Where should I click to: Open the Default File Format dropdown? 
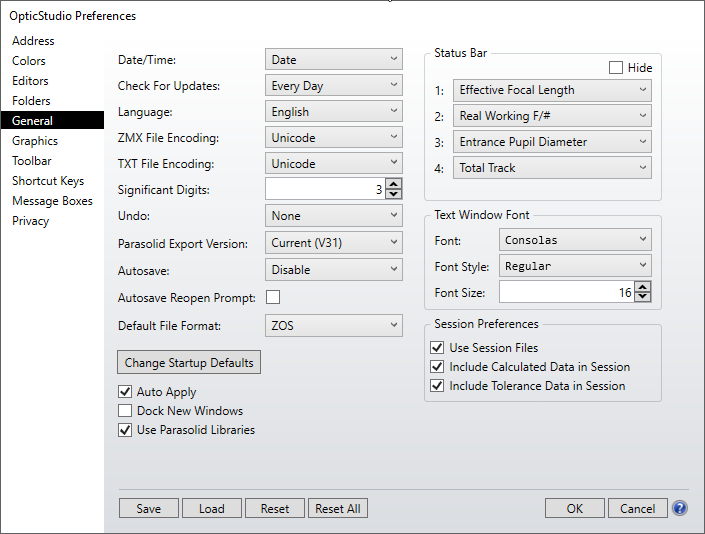coord(333,325)
